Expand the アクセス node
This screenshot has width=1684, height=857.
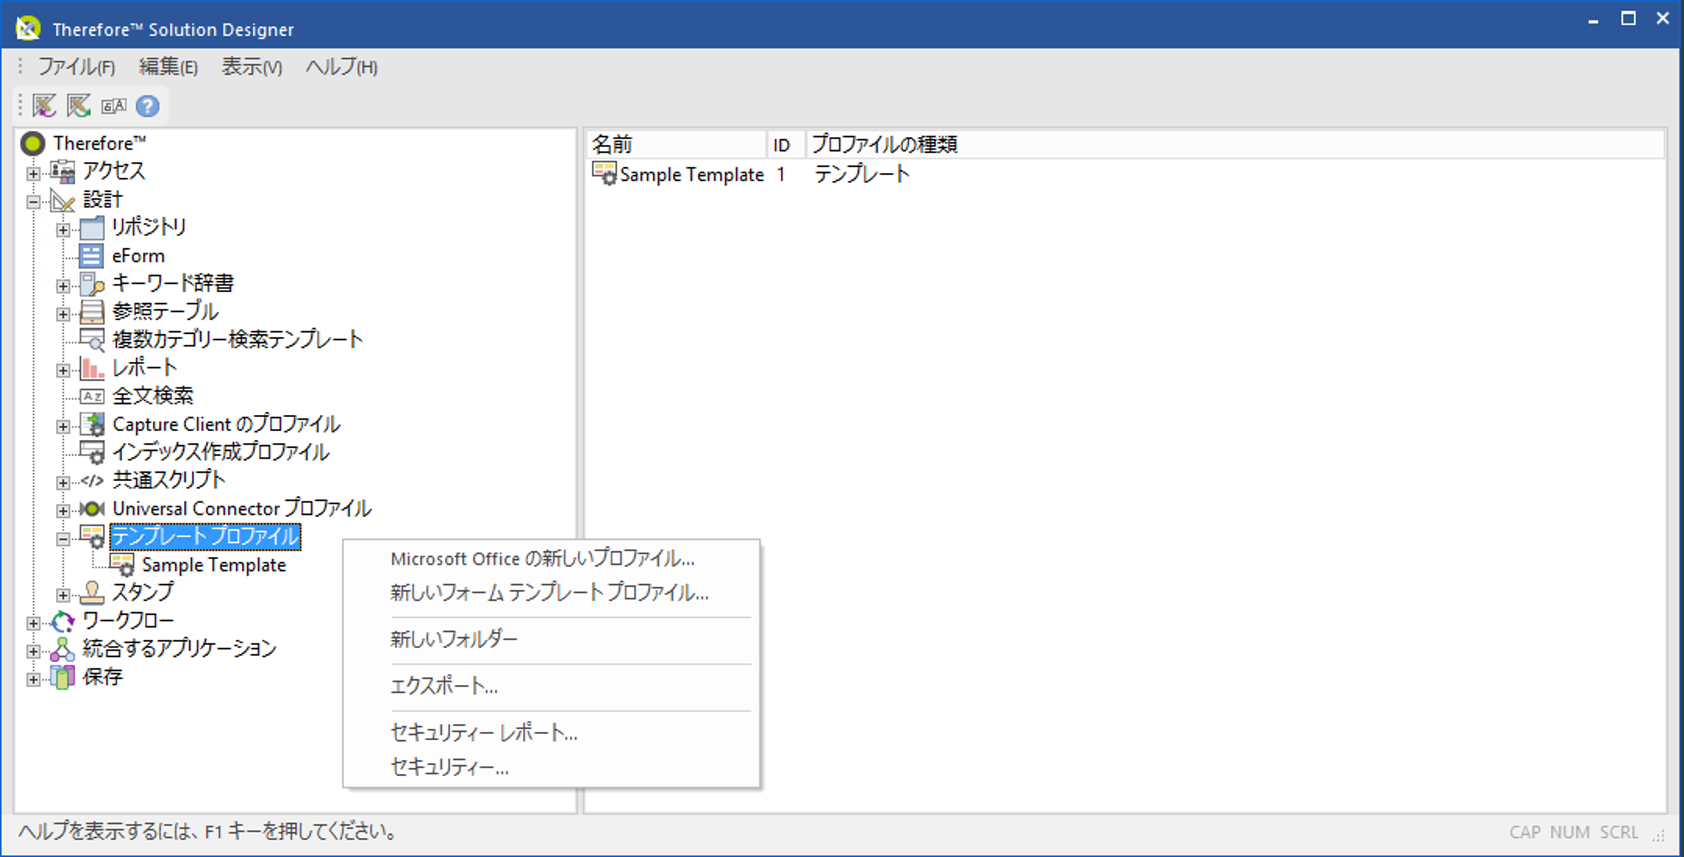pos(33,173)
